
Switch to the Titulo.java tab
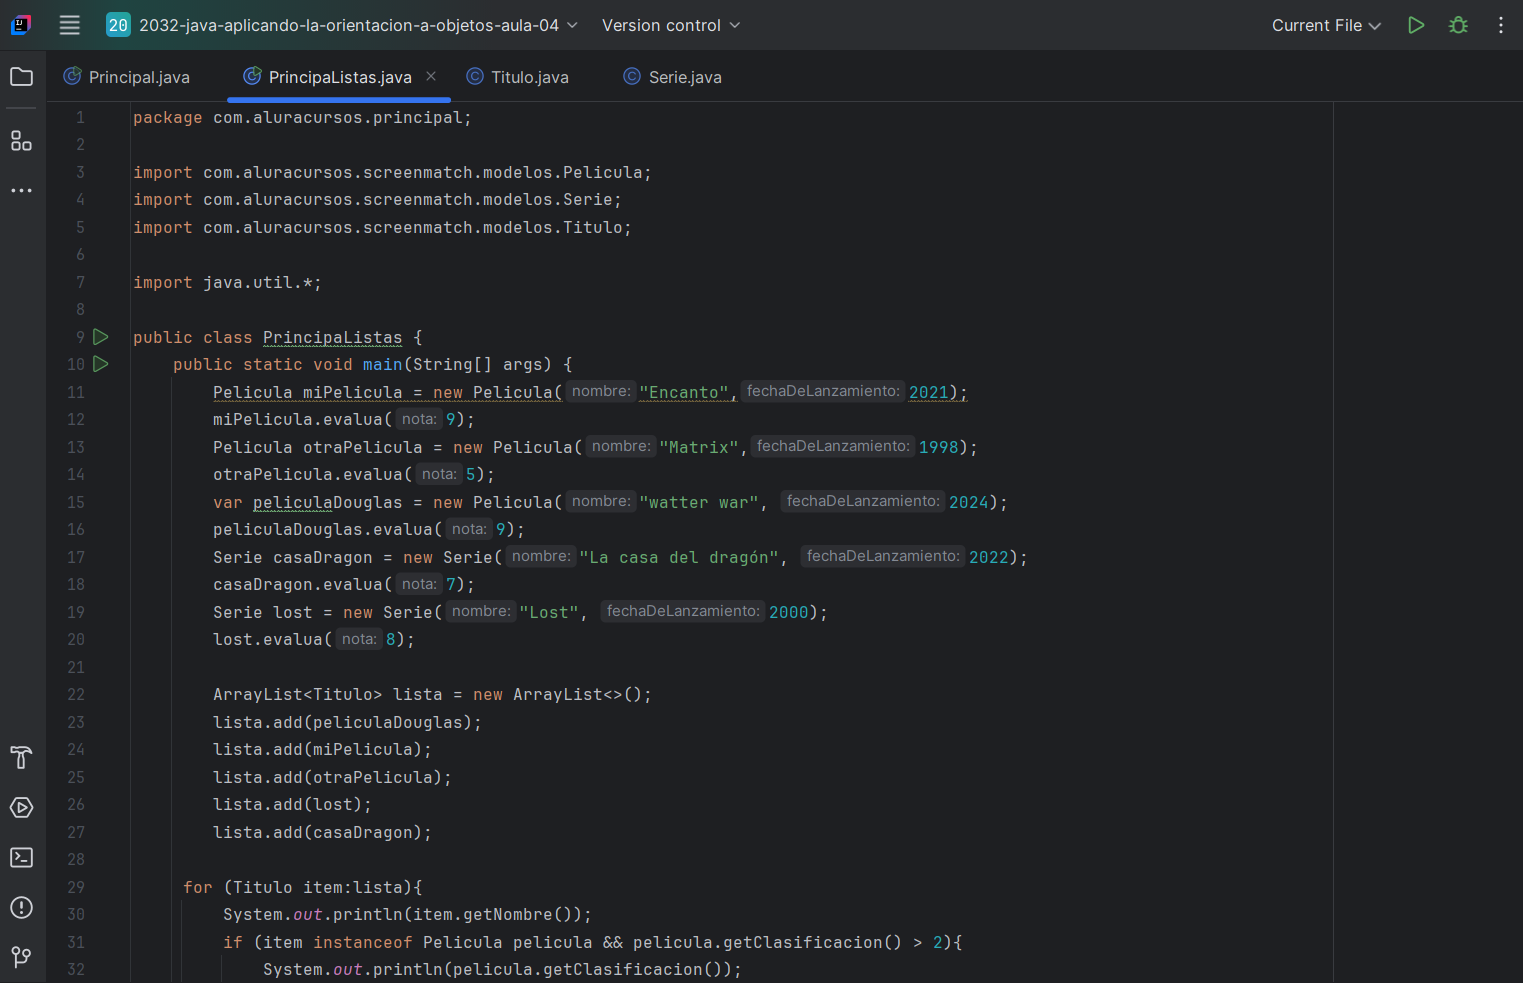coord(518,77)
